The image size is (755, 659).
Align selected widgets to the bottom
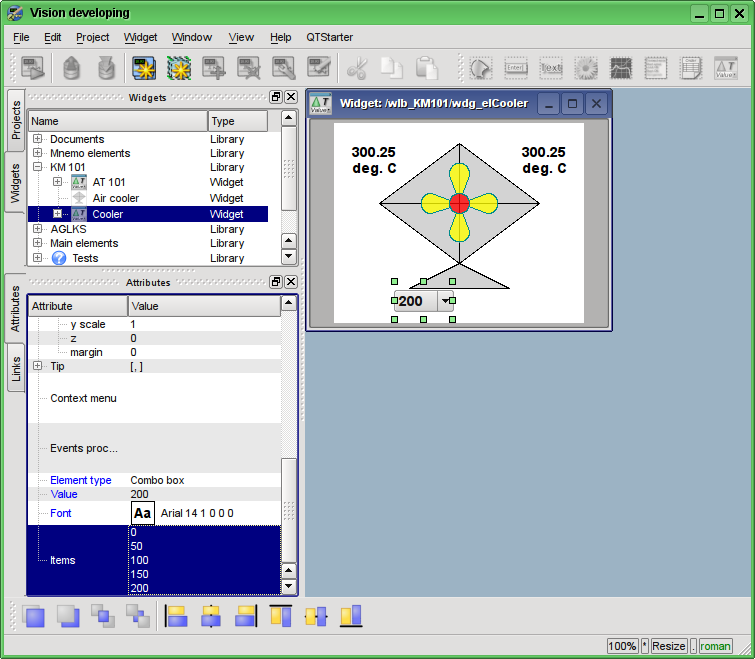(351, 616)
